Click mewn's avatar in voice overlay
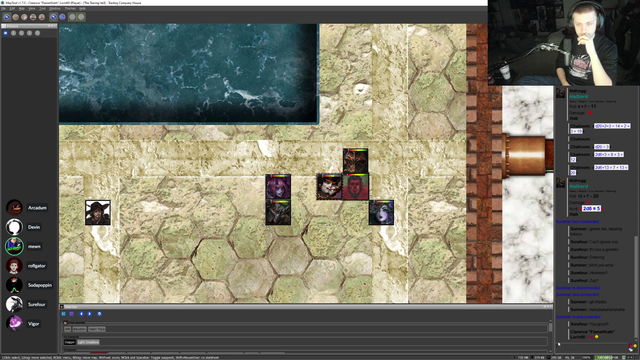Viewport: 640px width, 360px height. 14,246
